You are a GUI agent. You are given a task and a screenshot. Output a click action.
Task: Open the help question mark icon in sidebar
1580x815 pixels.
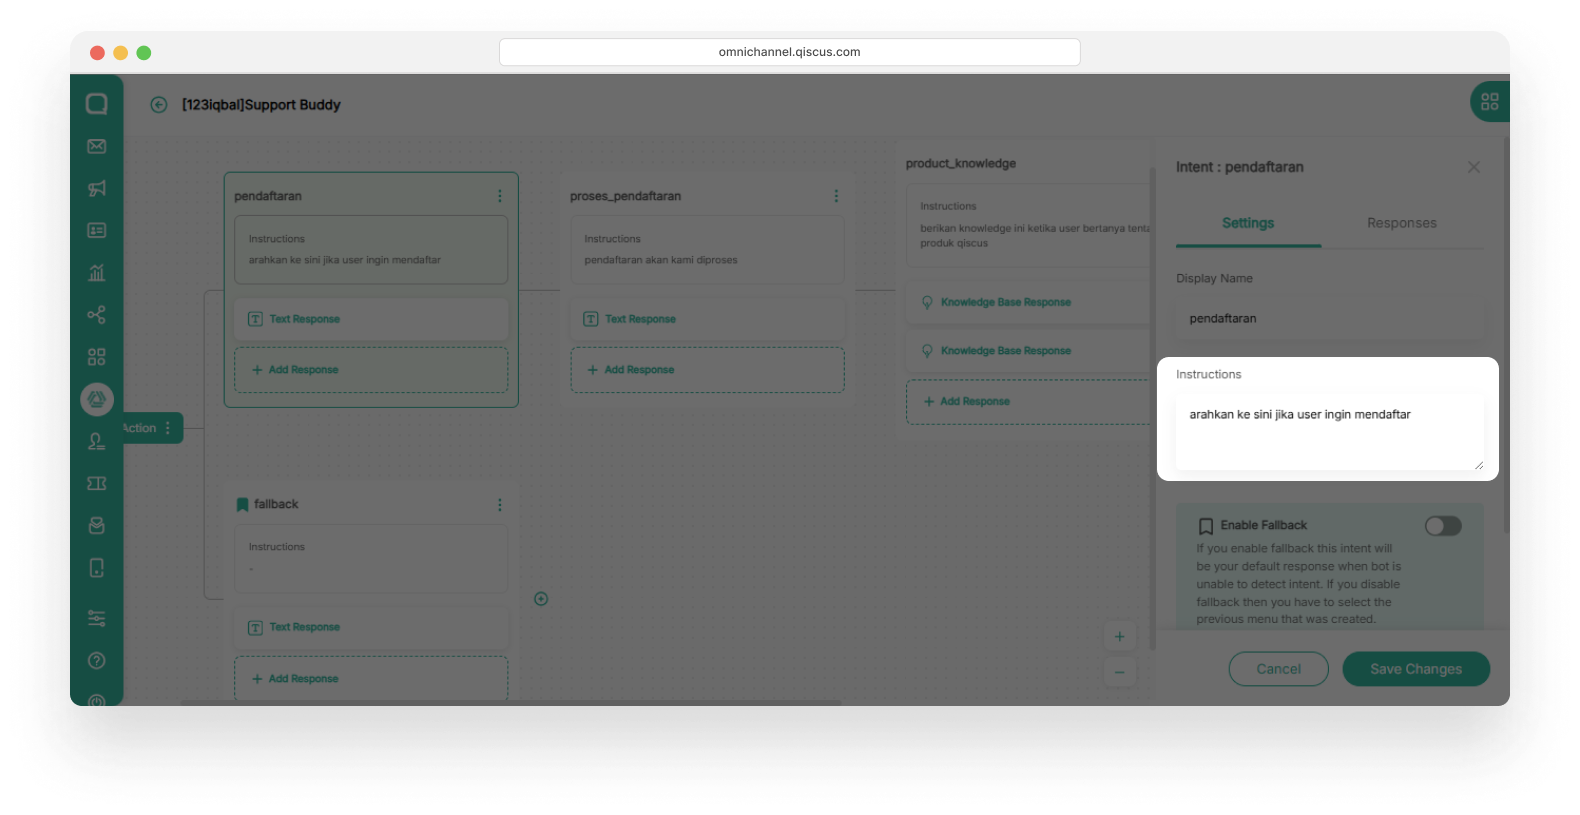(97, 660)
